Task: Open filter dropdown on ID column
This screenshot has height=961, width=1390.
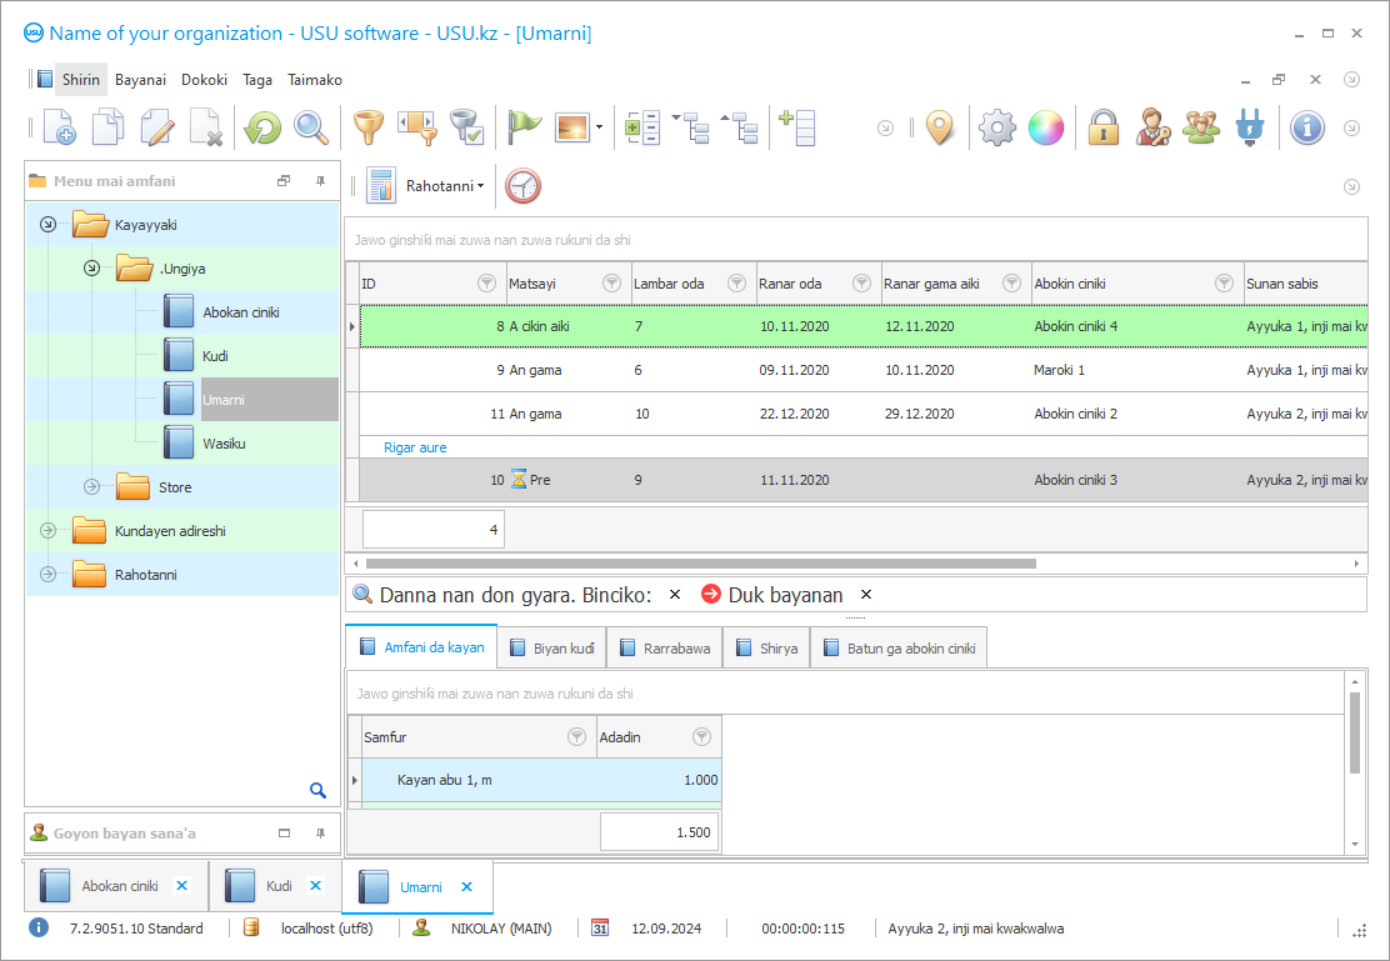Action: (x=487, y=283)
